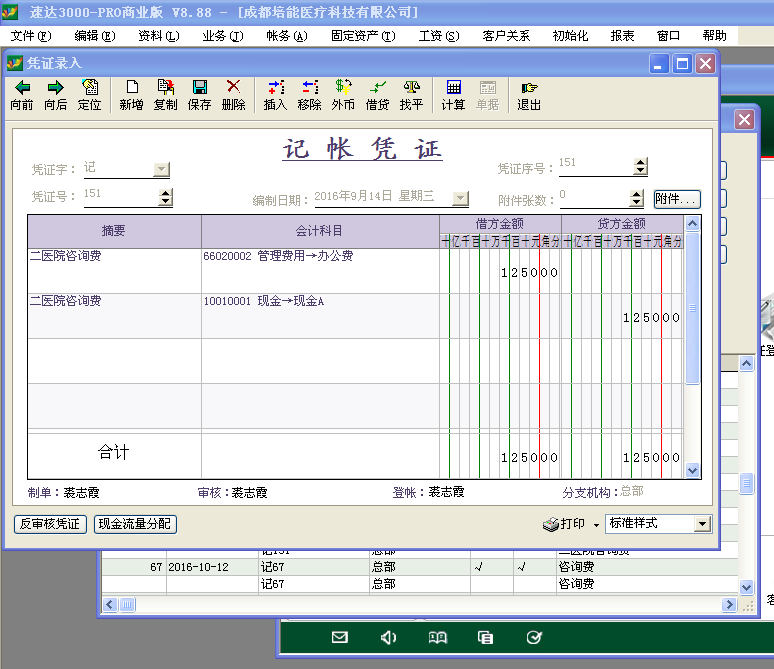Click the first row 摘要 cell 二医院咨询费

tap(114, 271)
